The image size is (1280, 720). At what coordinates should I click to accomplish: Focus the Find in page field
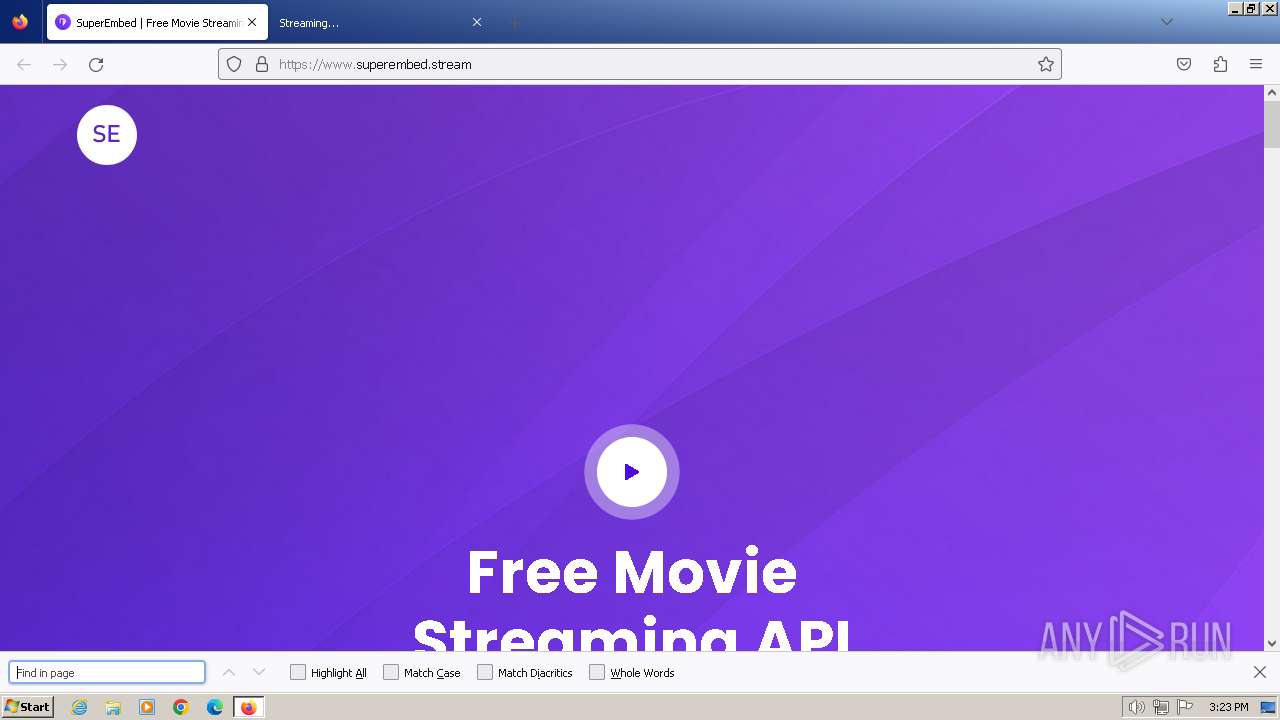tap(107, 673)
